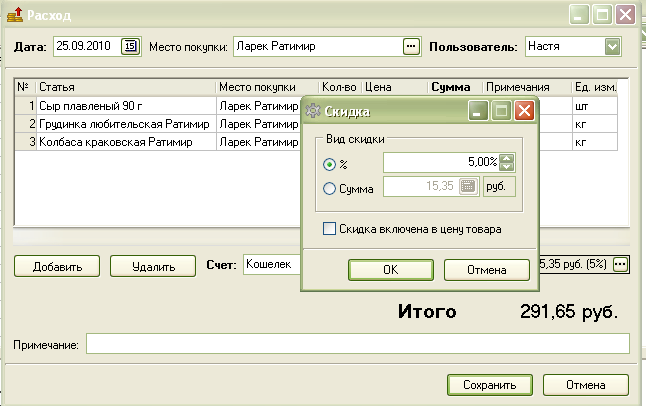
Task: Open the calculator icon in Сумма field
Action: point(468,186)
